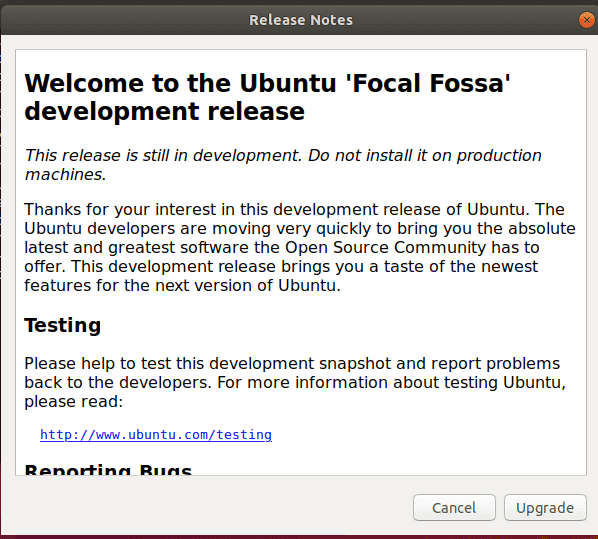Click the 'Ubuntu developers are moving' text line
Screen dimensions: 598x539
click(x=300, y=228)
